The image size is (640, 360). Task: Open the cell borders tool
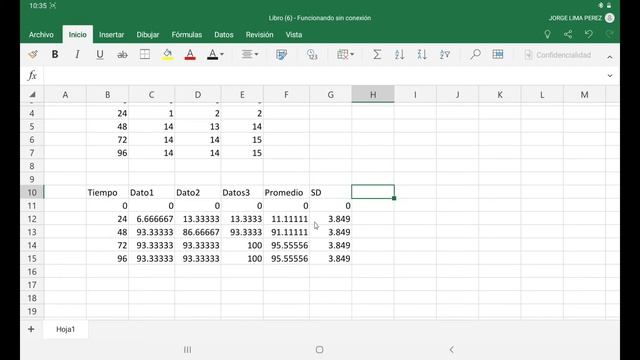pyautogui.click(x=144, y=54)
